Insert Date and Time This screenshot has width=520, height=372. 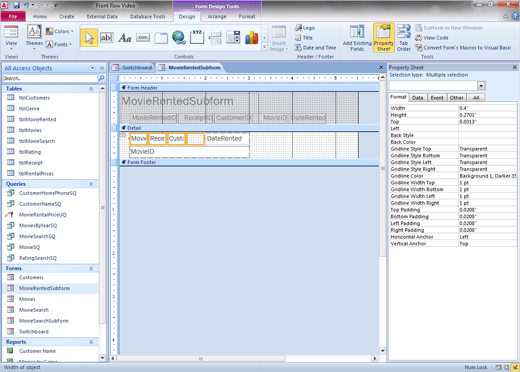click(315, 48)
